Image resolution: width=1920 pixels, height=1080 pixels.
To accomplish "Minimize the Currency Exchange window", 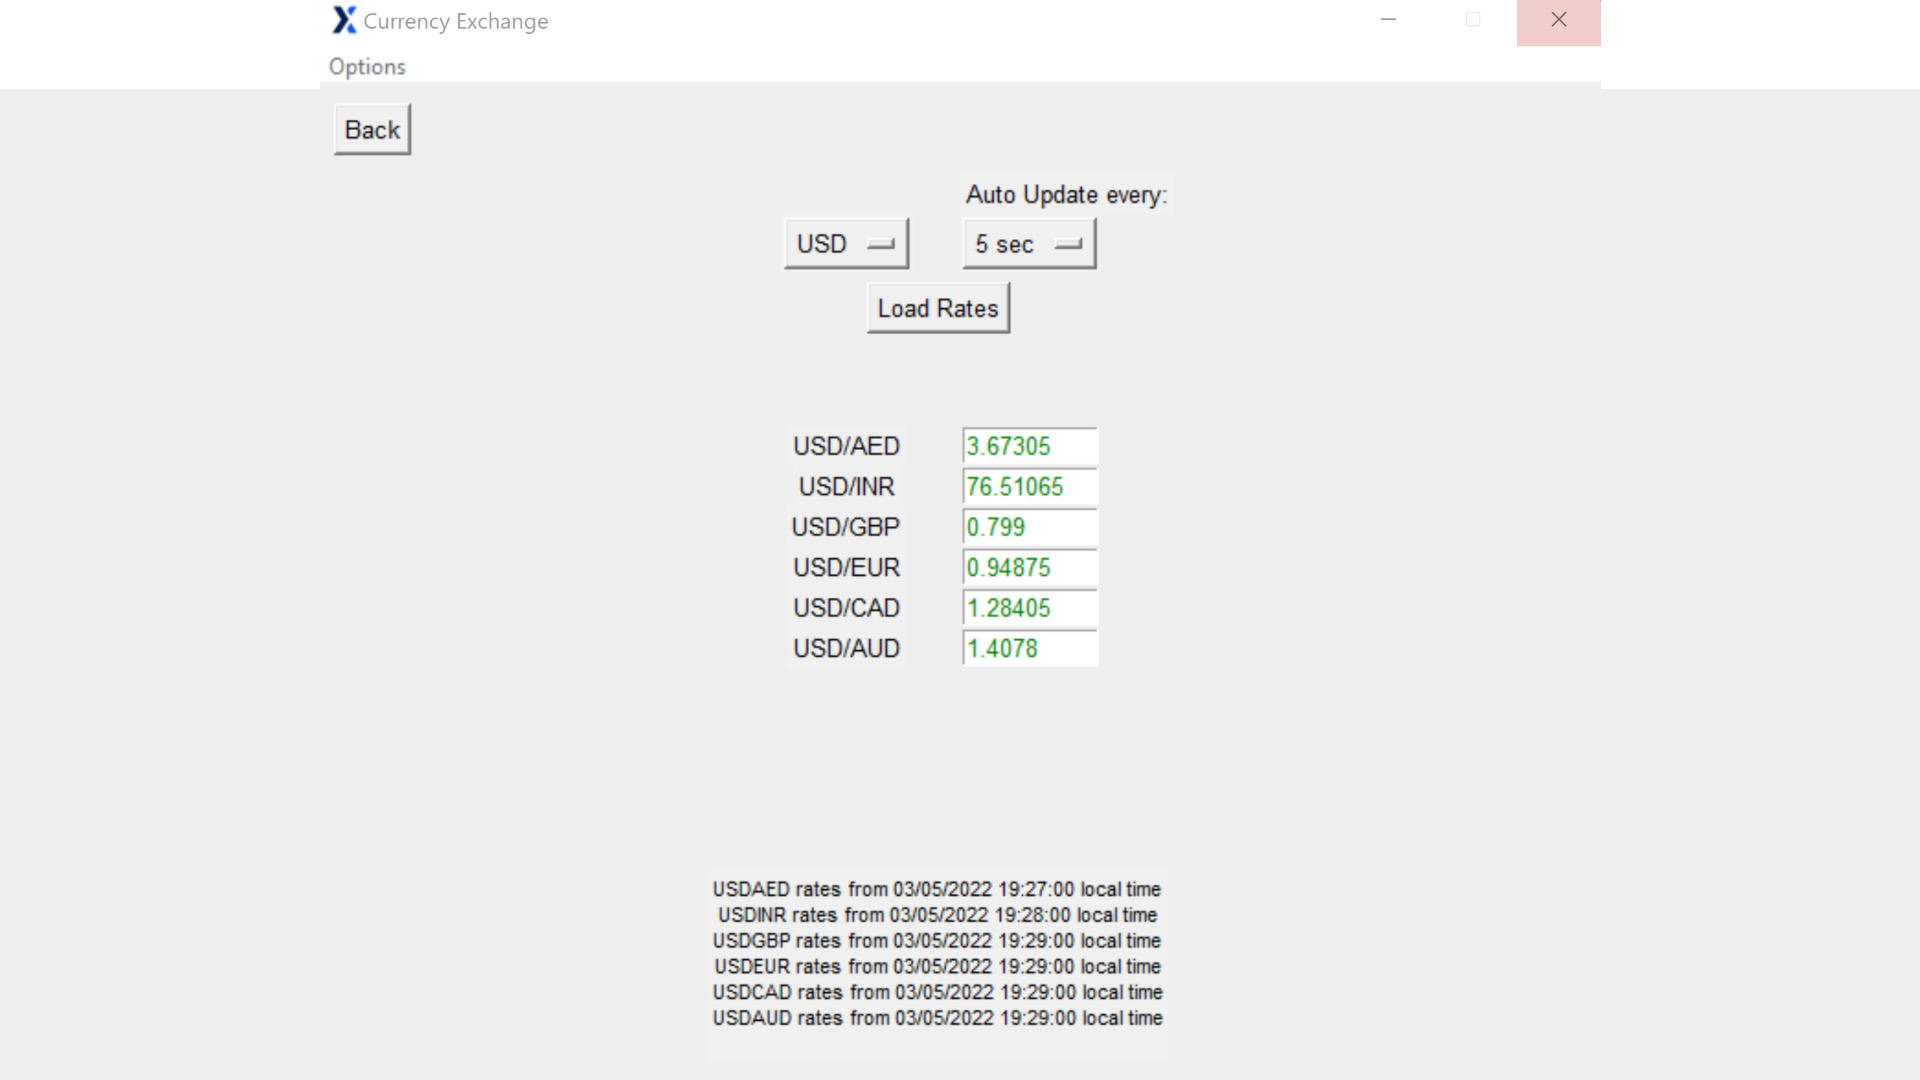I will [x=1388, y=20].
